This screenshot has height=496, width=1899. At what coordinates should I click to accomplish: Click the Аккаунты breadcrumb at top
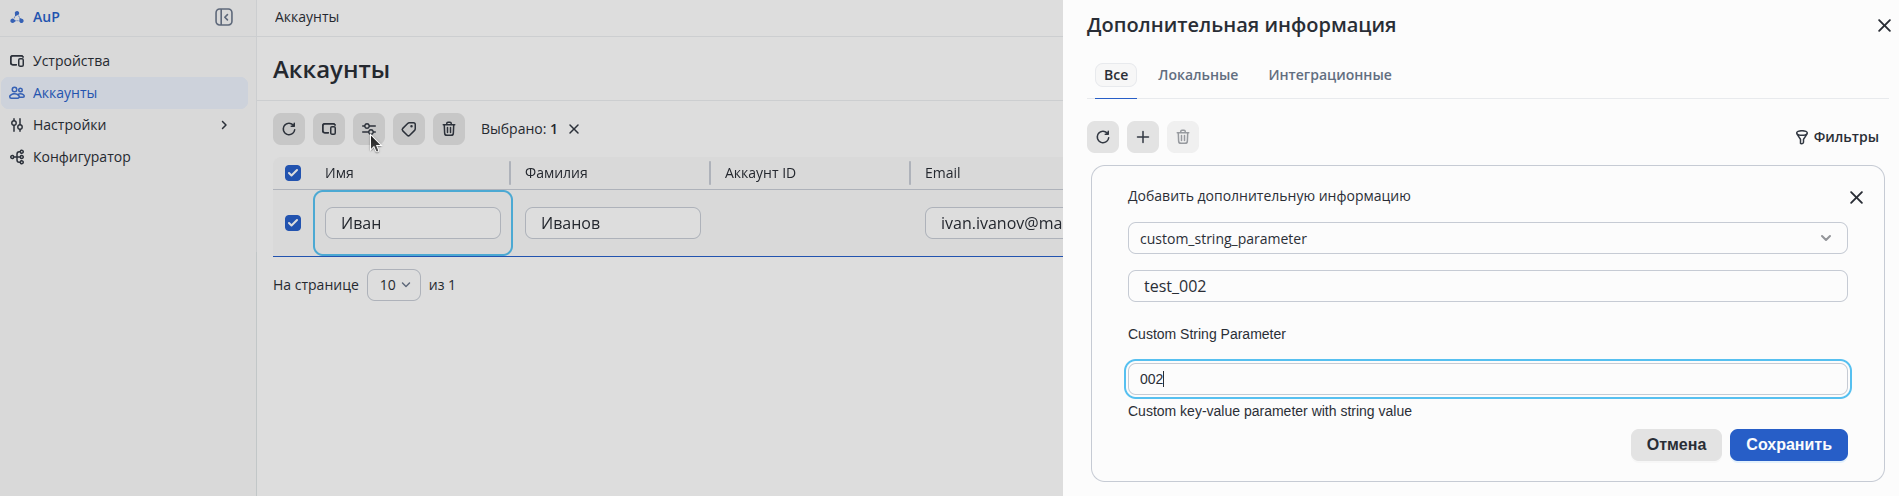click(x=307, y=17)
